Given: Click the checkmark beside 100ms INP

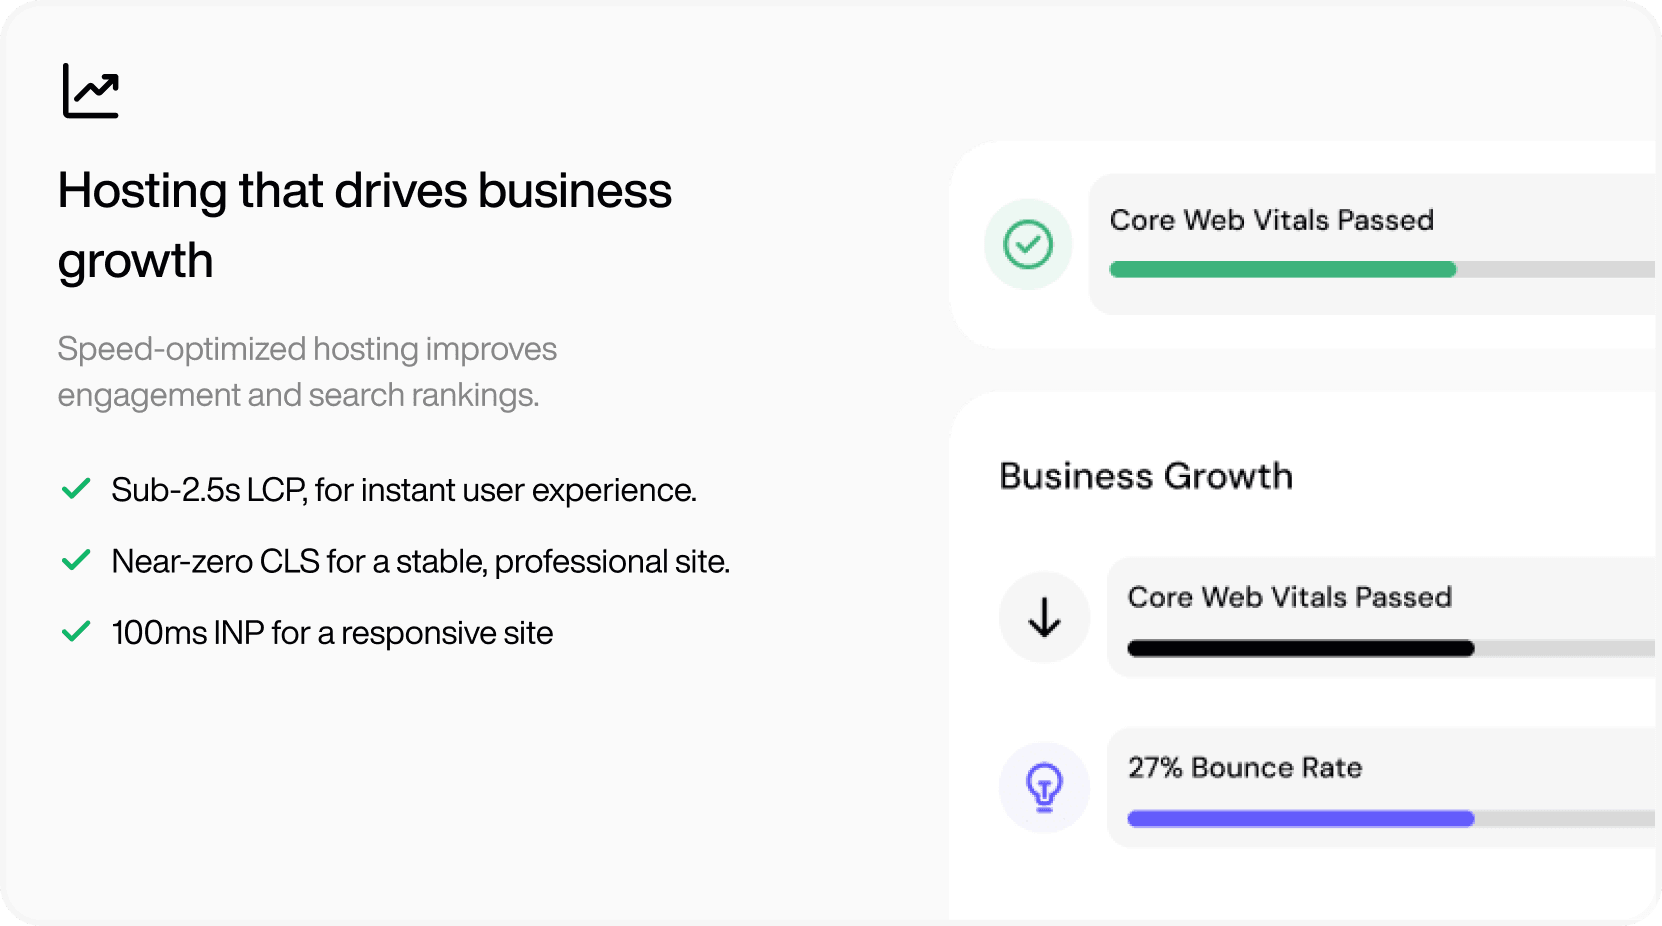Looking at the screenshot, I should point(76,632).
